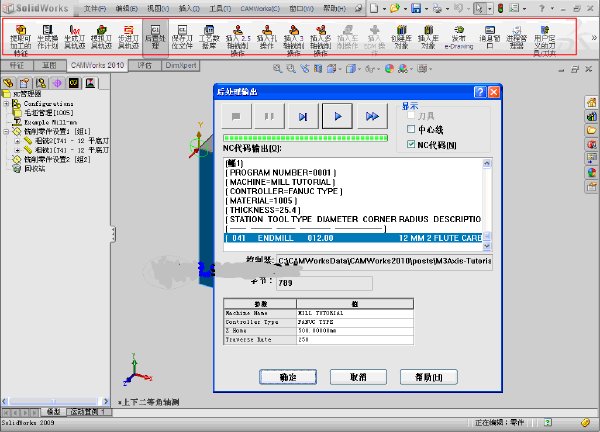The width and height of the screenshot is (600, 432).
Task: Click User Defined Tool/Holder icon
Action: point(545,40)
